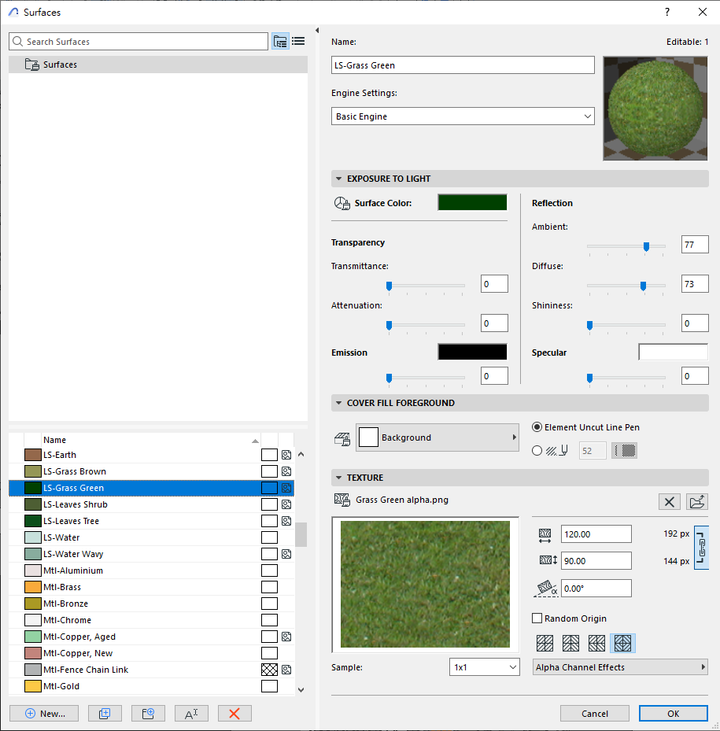Collapse the EXPOSURE TO LIGHT section

(x=339, y=179)
